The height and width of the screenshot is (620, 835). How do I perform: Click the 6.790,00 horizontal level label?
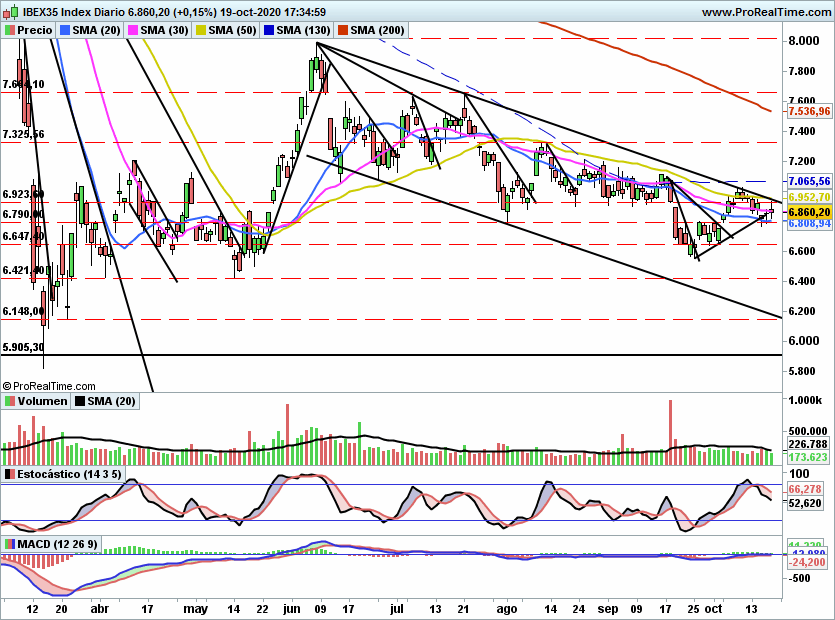23,214
